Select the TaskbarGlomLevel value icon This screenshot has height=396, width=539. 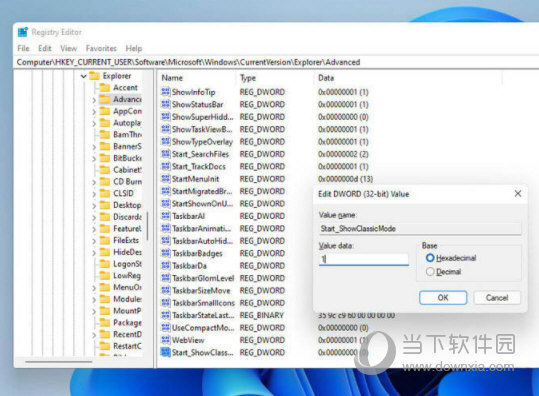pyautogui.click(x=166, y=278)
